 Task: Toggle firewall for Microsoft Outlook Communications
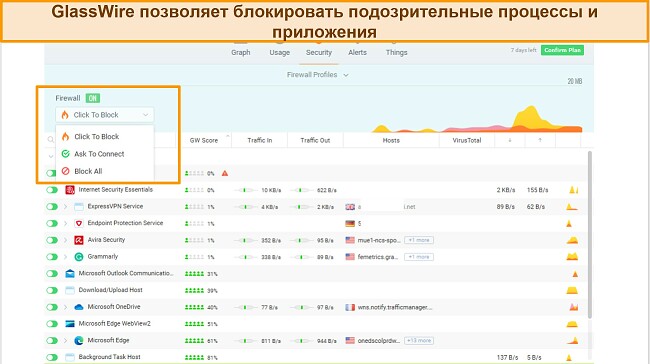click(x=52, y=274)
